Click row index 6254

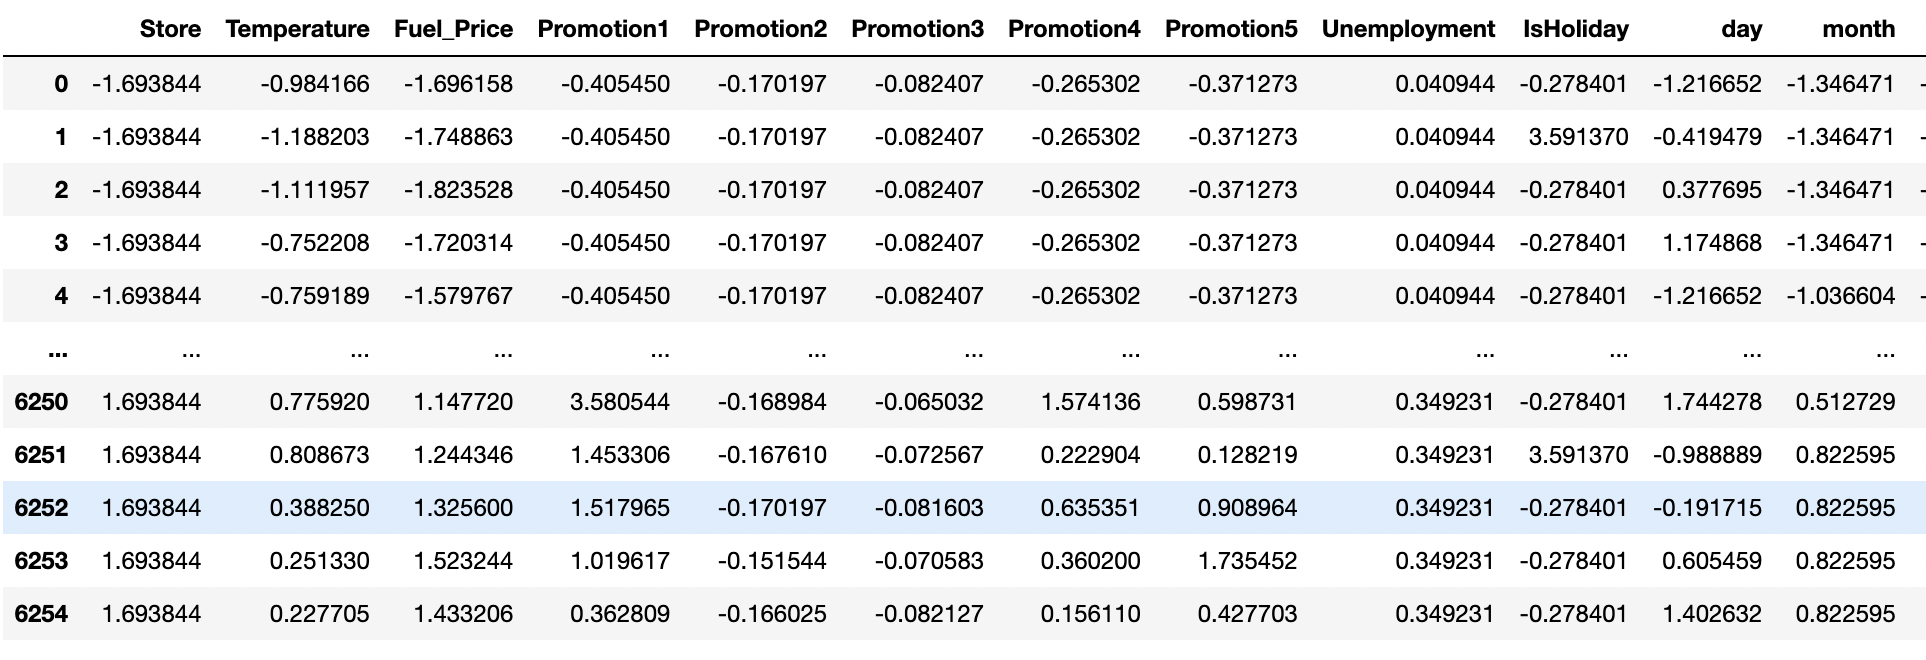pos(41,614)
